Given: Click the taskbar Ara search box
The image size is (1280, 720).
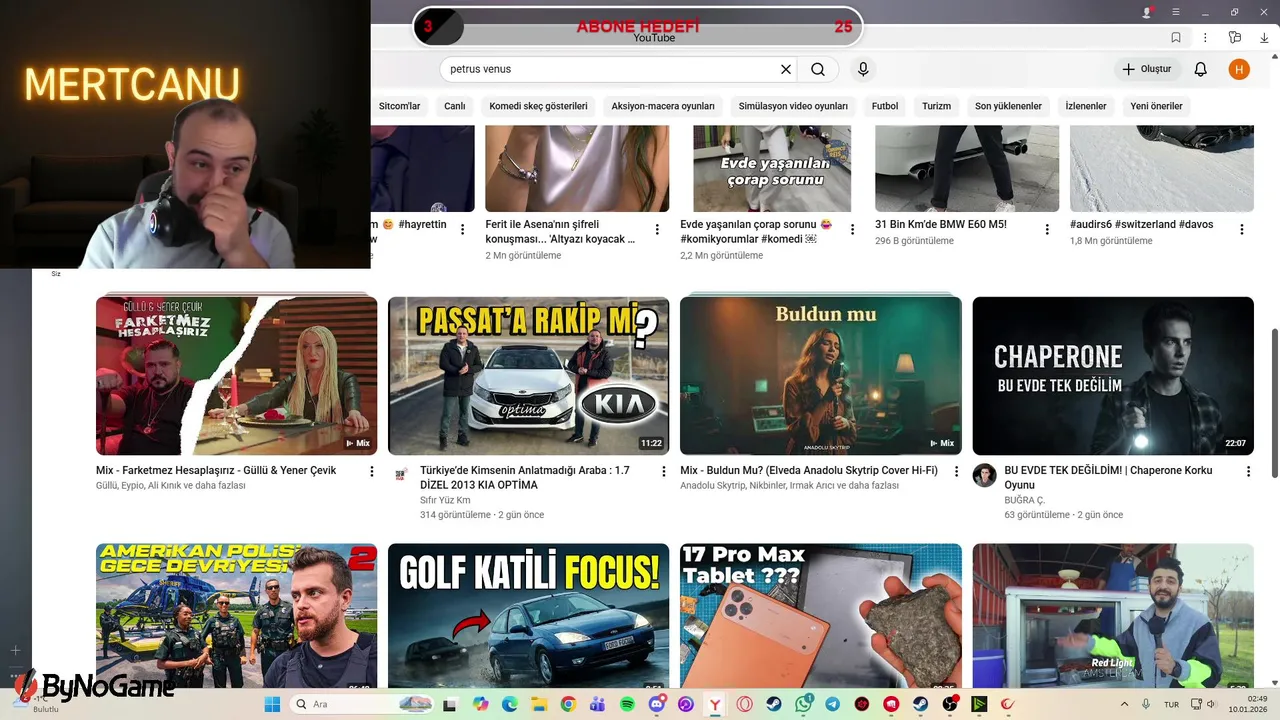Looking at the screenshot, I should [363, 704].
